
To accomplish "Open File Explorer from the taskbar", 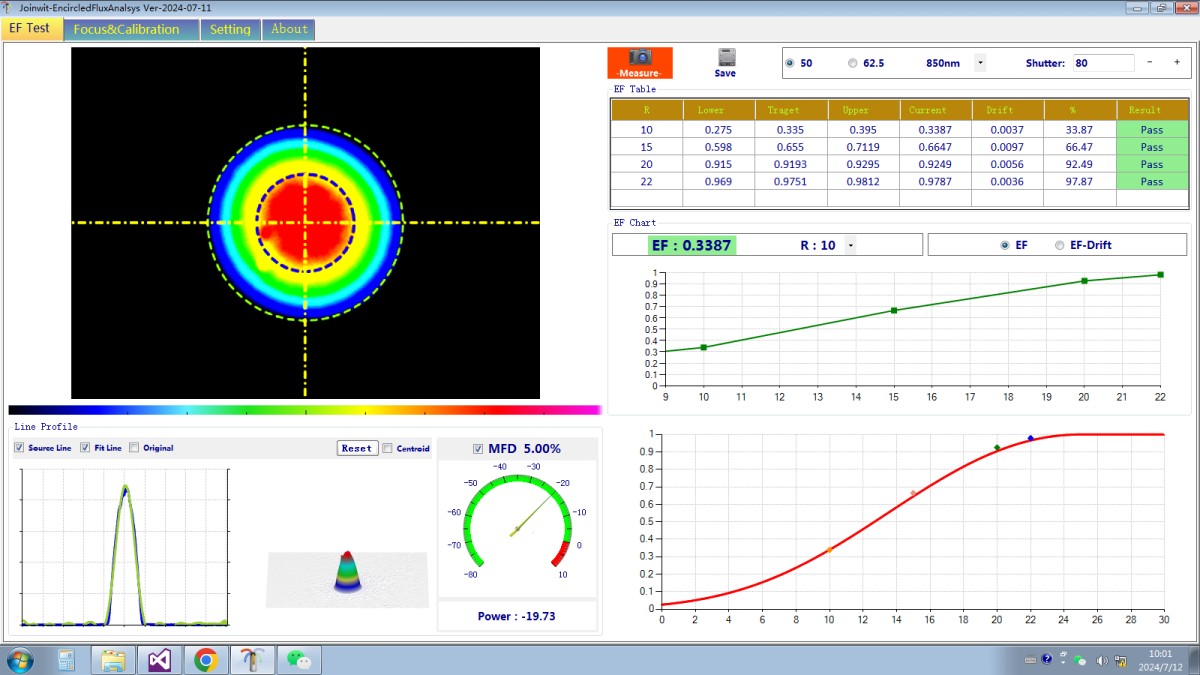I will 113,659.
